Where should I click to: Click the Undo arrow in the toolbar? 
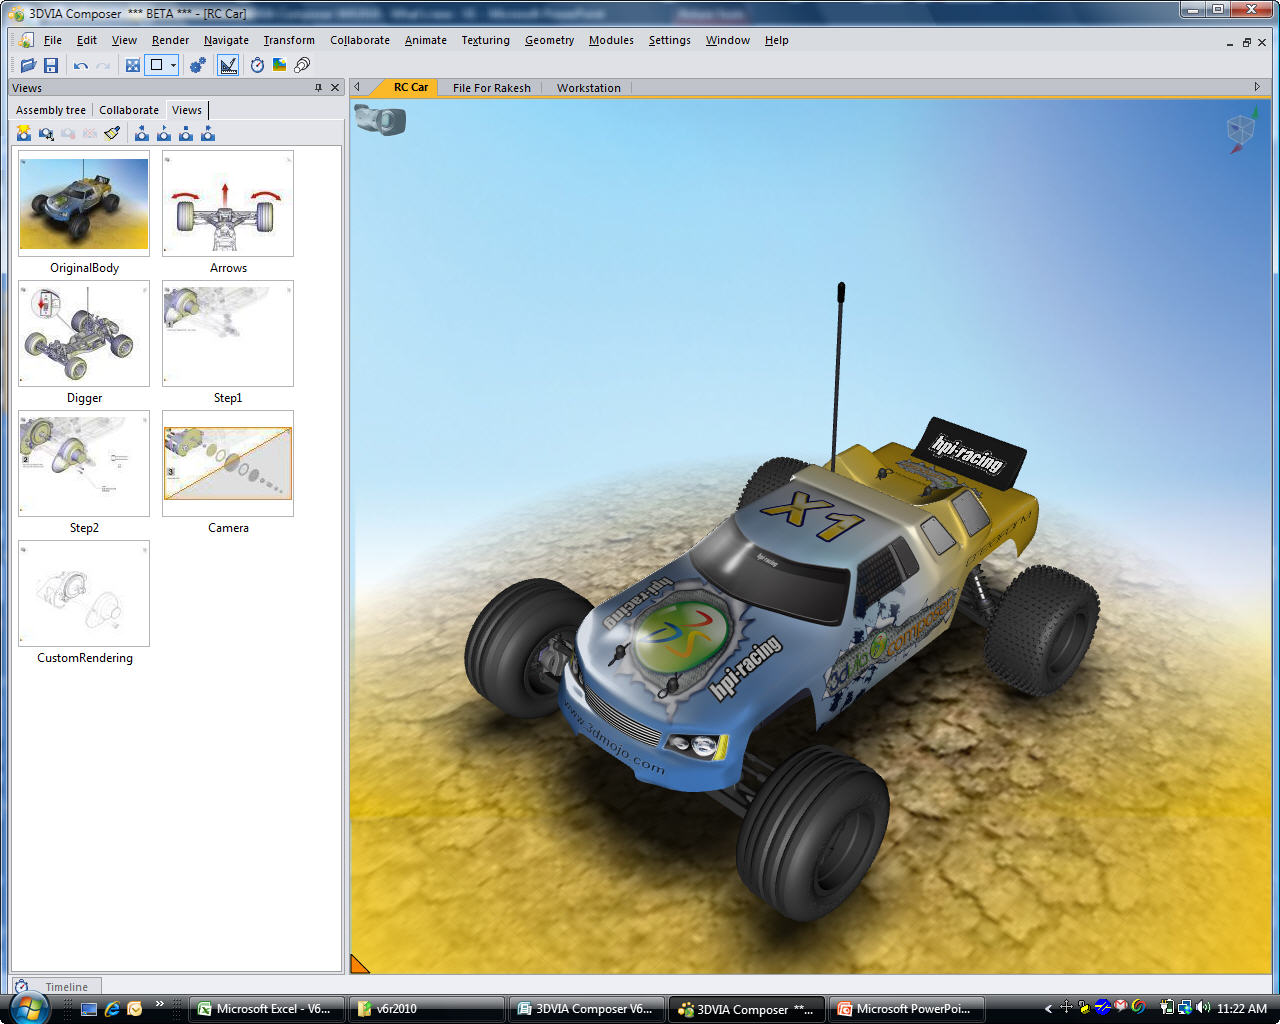click(80, 65)
